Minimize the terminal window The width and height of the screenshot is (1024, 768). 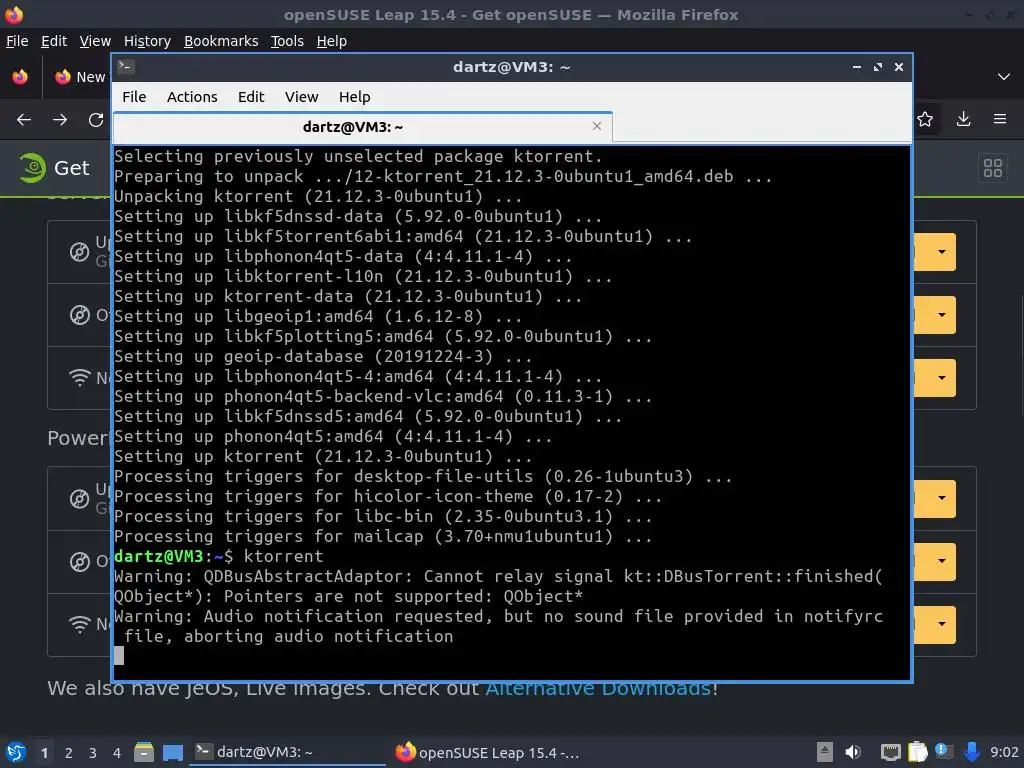pos(857,67)
